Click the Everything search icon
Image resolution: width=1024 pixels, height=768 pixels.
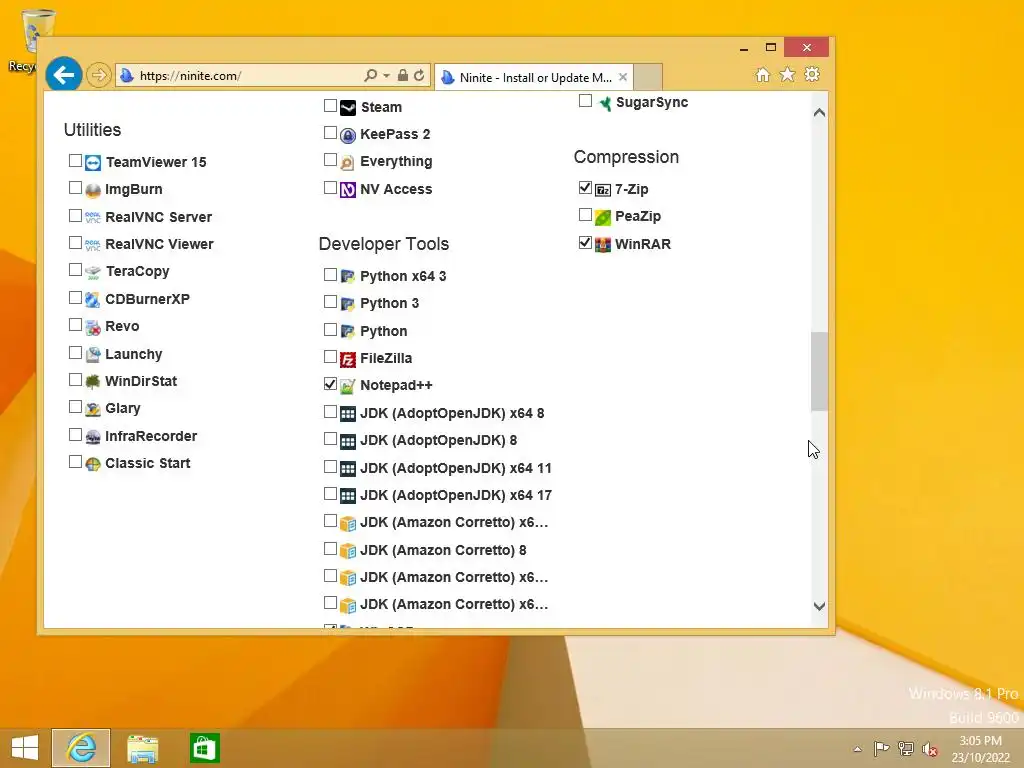(348, 162)
